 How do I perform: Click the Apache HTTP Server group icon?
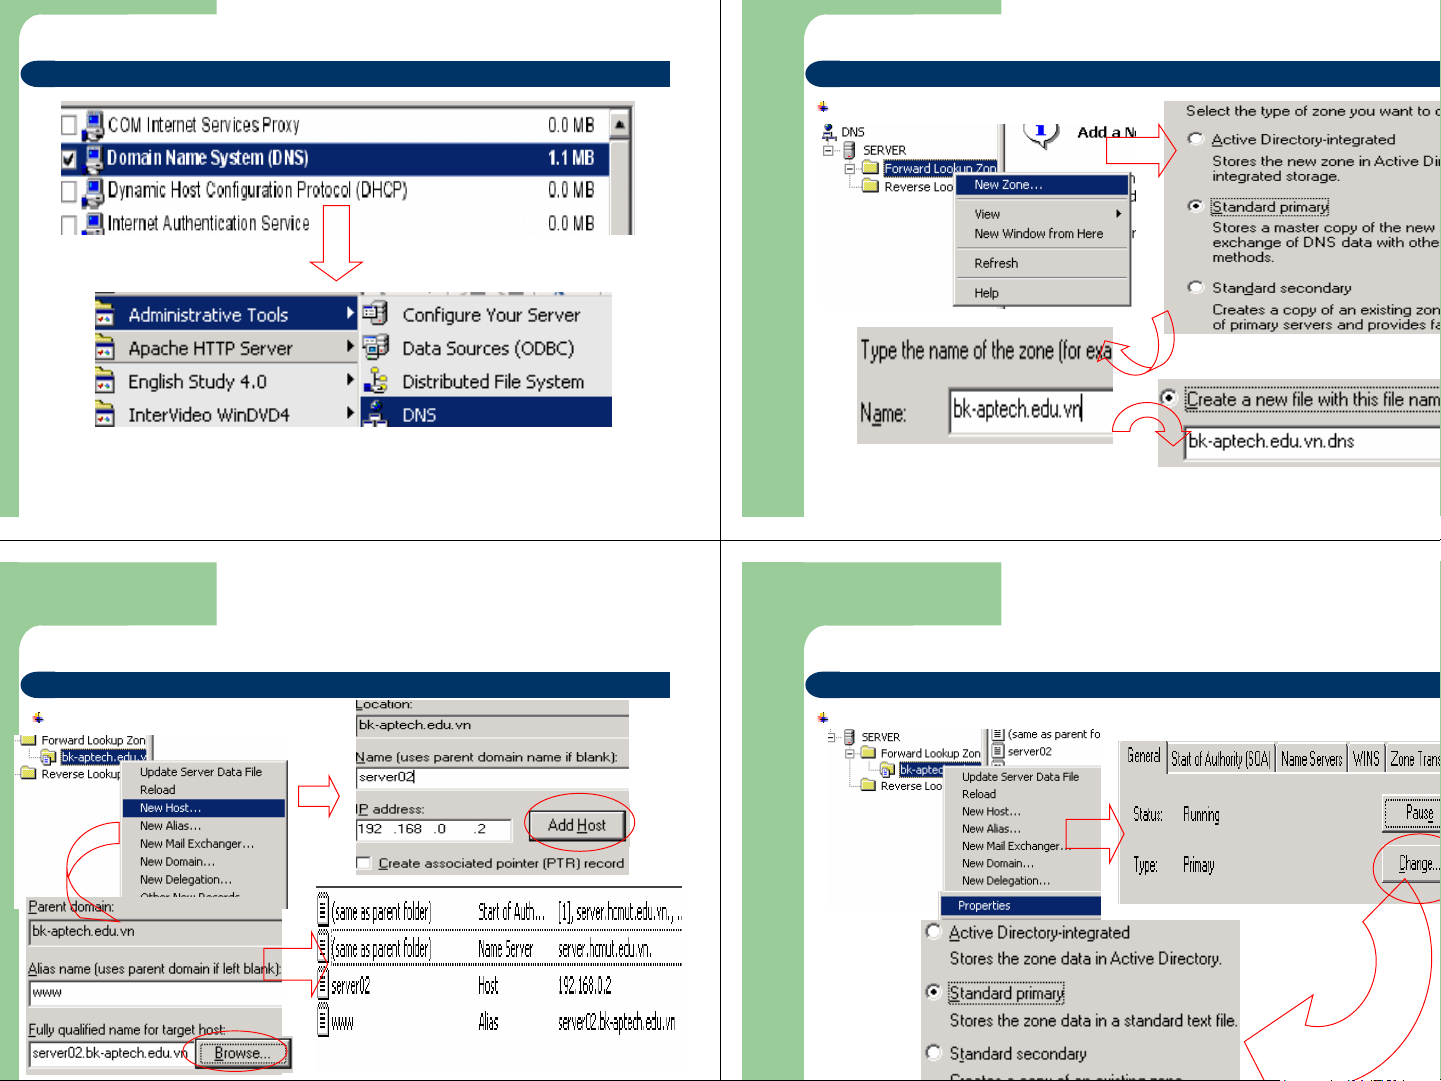(105, 348)
